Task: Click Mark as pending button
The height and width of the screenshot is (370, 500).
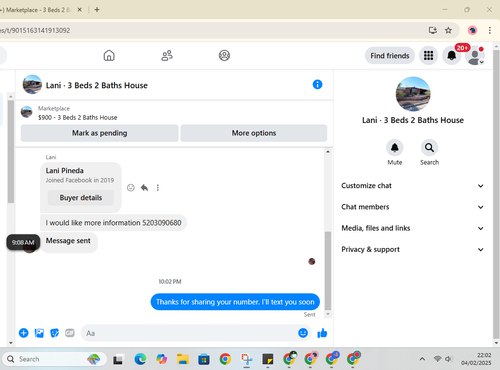Action: point(99,133)
